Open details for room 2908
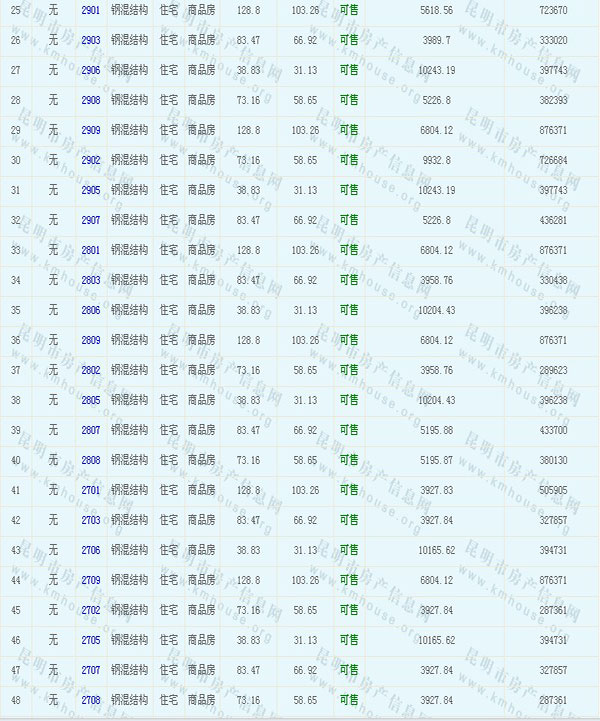600x721 pixels. click(91, 100)
